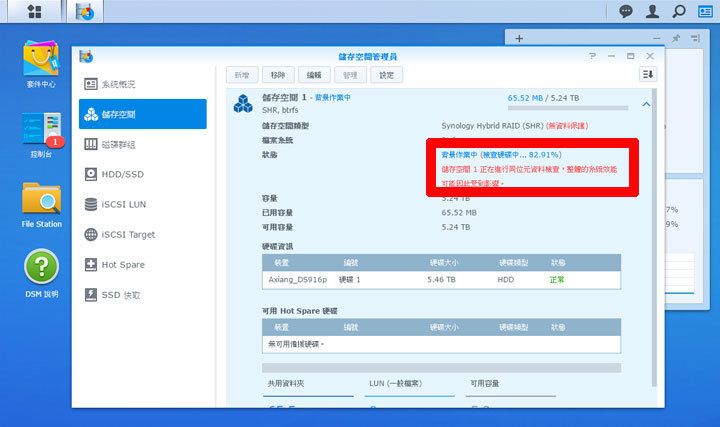720x427 pixels.
Task: Click the Control Panel notification badge
Action: [x=55, y=142]
